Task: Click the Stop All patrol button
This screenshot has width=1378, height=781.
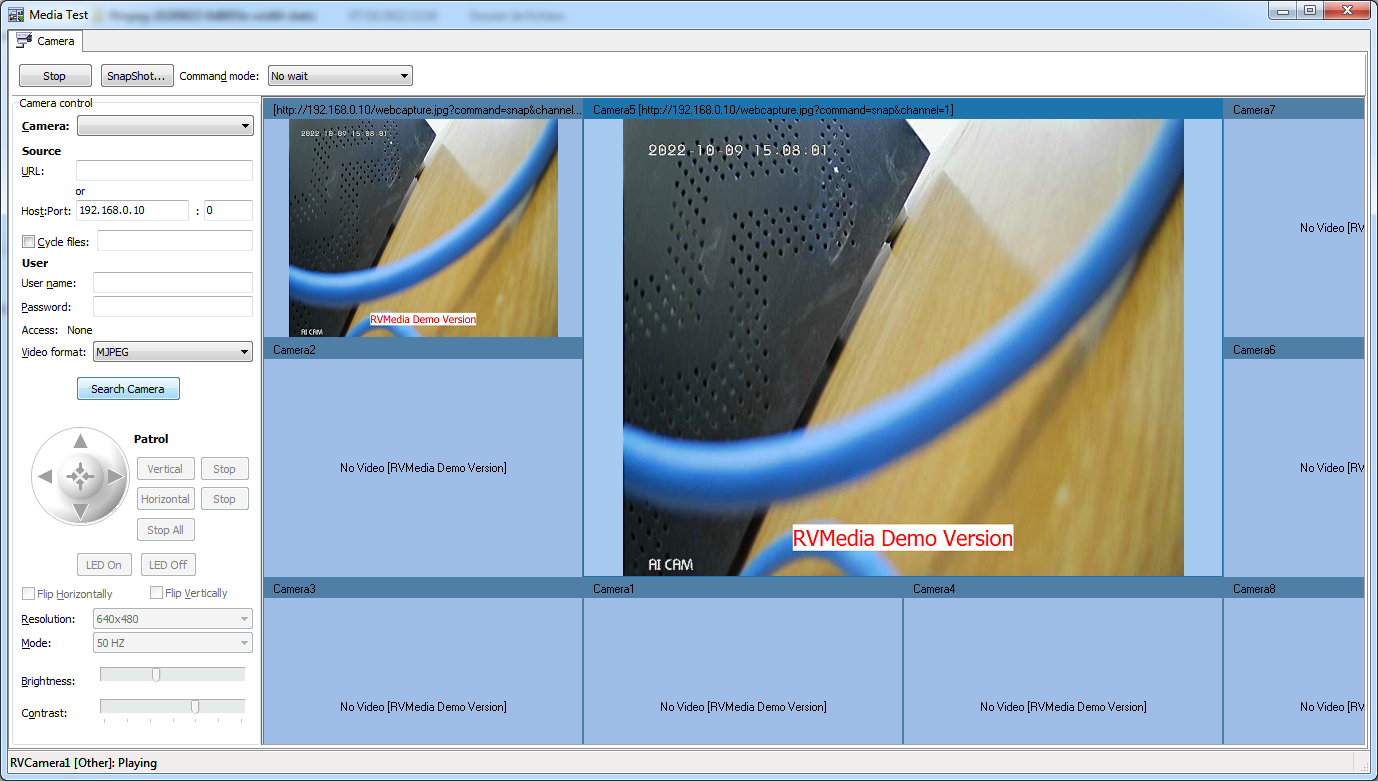Action: tap(165, 530)
